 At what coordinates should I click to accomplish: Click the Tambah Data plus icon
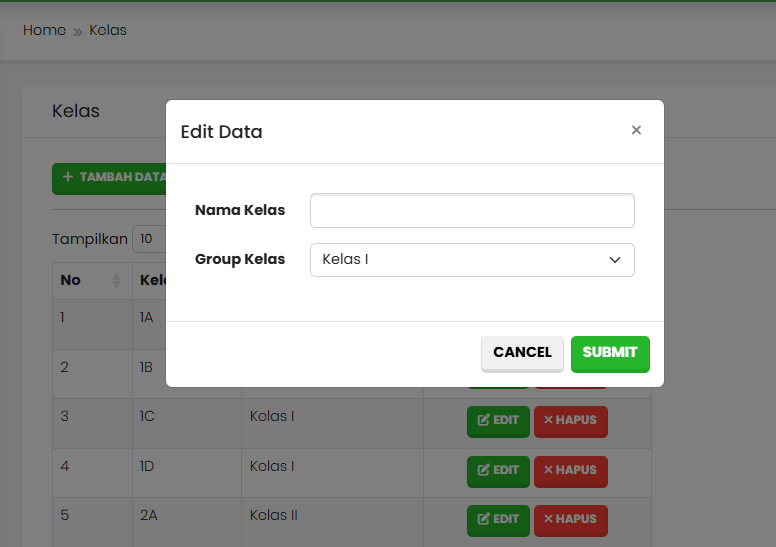pyautogui.click(x=68, y=177)
